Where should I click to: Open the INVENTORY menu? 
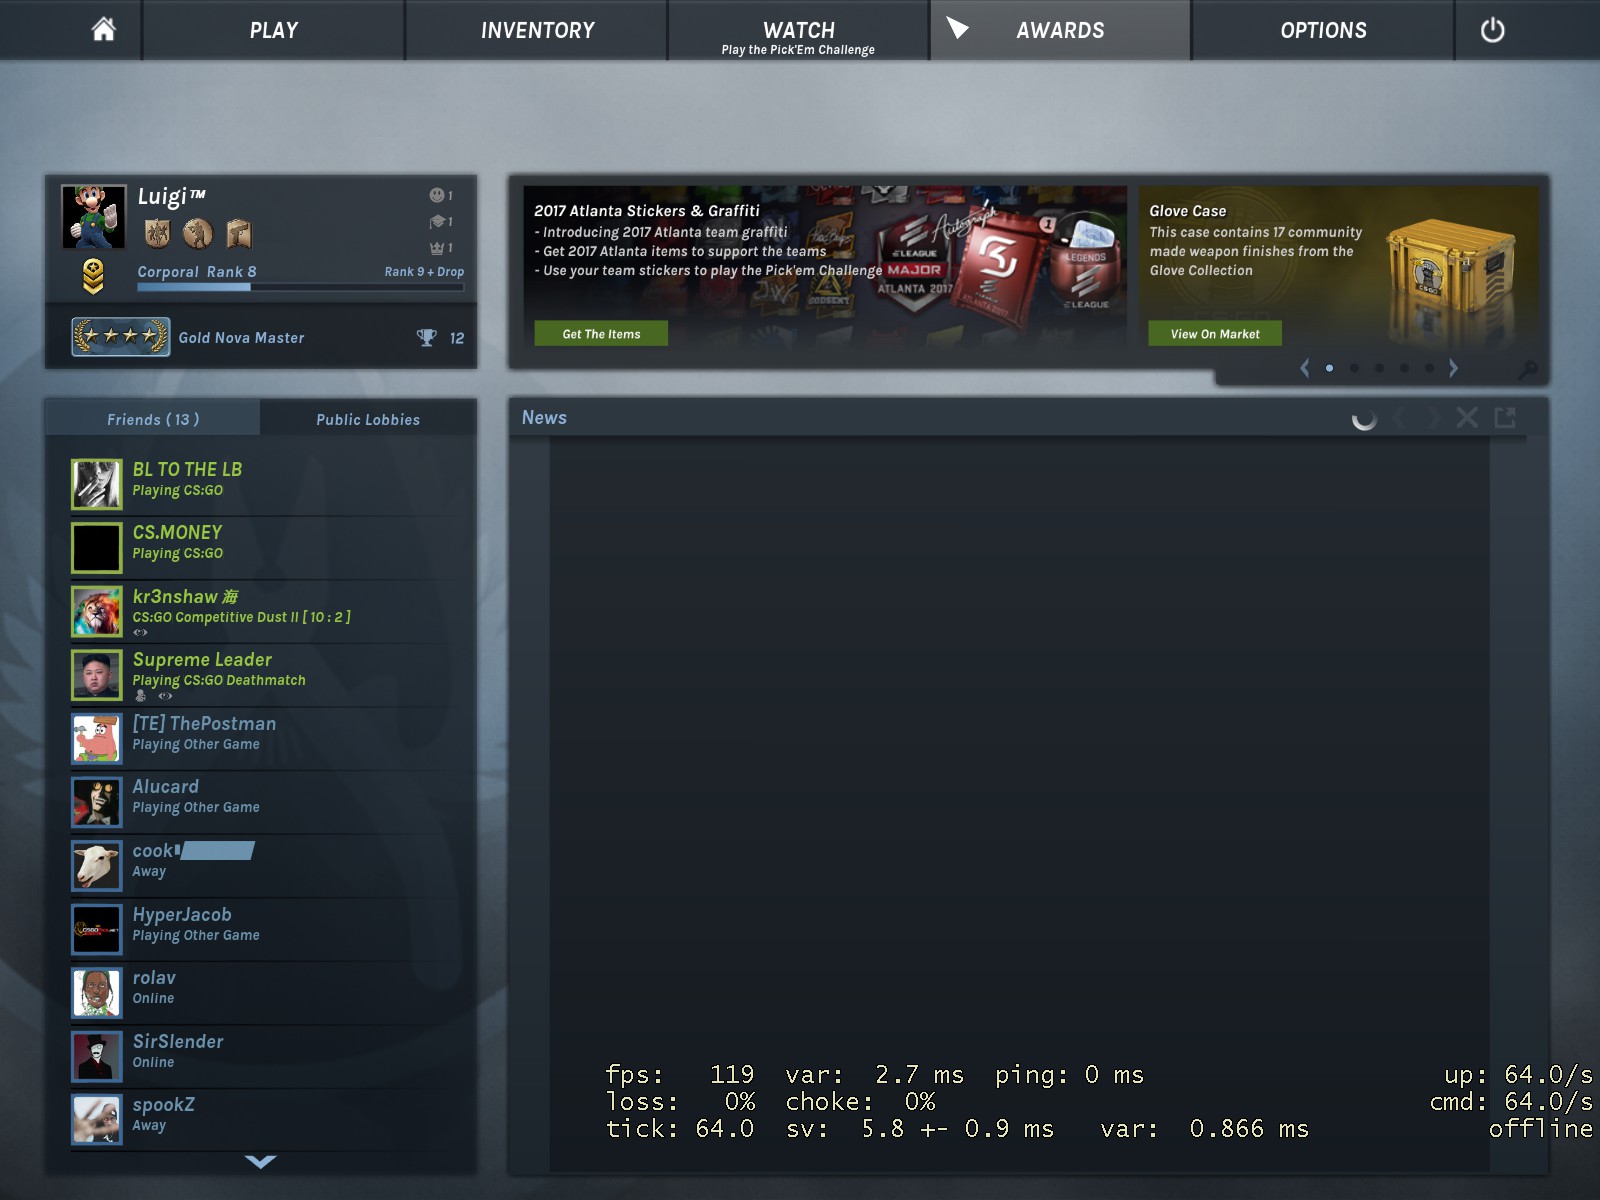coord(537,30)
